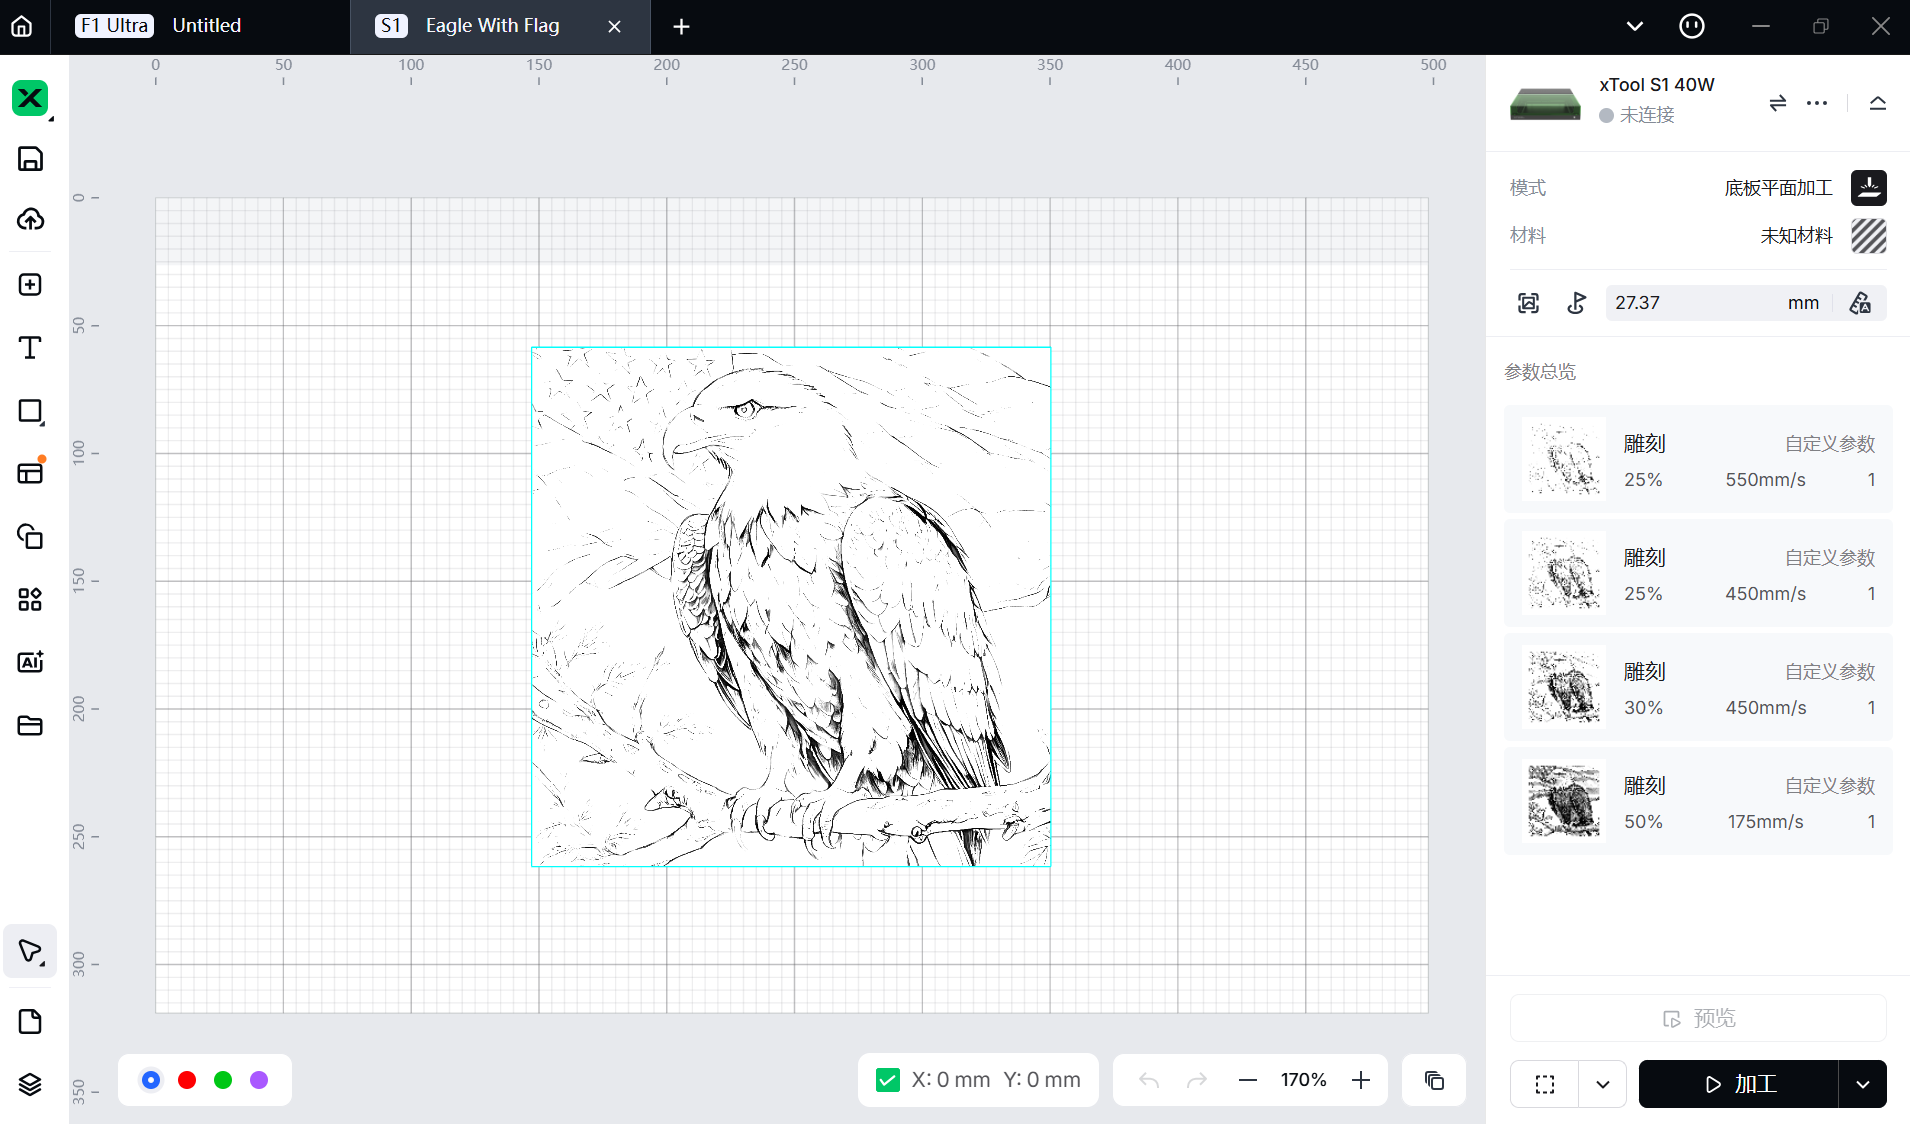The image size is (1910, 1124).
Task: Select the rectangle shape tool
Action: point(30,411)
